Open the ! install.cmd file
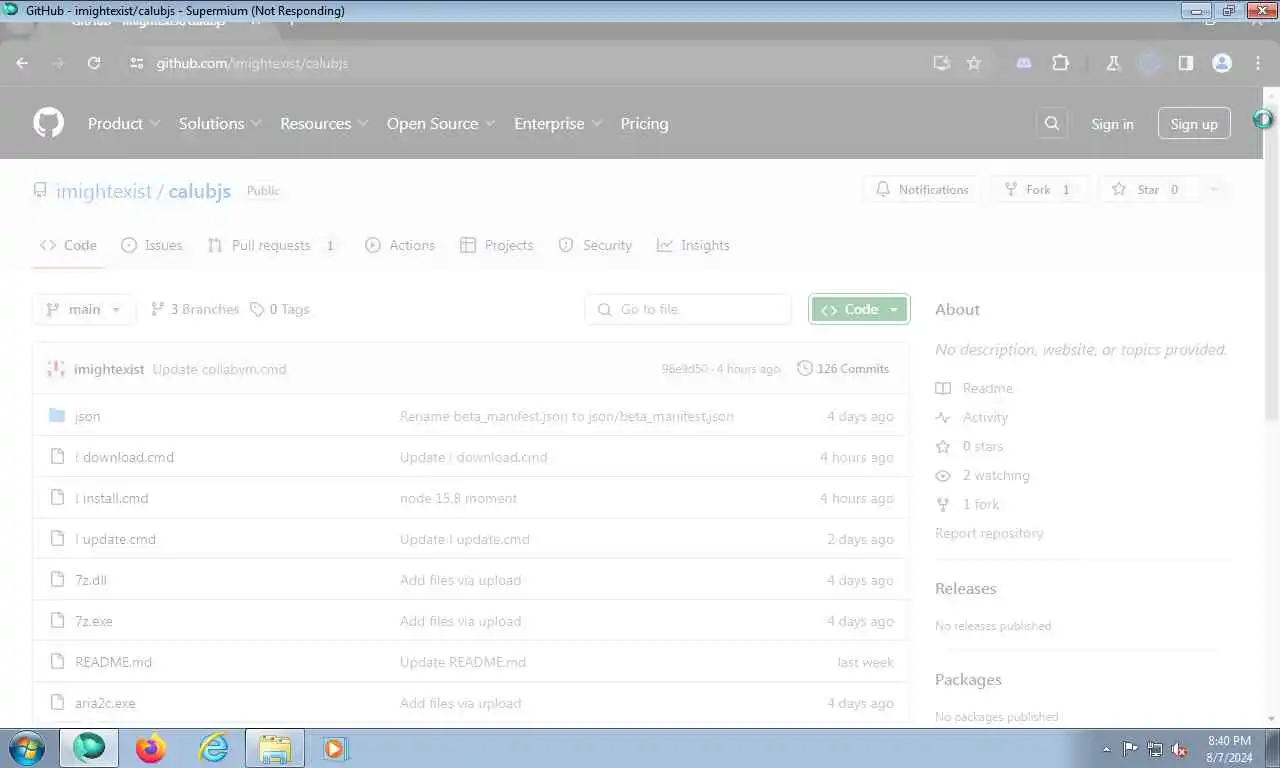This screenshot has width=1280, height=768. pos(112,498)
